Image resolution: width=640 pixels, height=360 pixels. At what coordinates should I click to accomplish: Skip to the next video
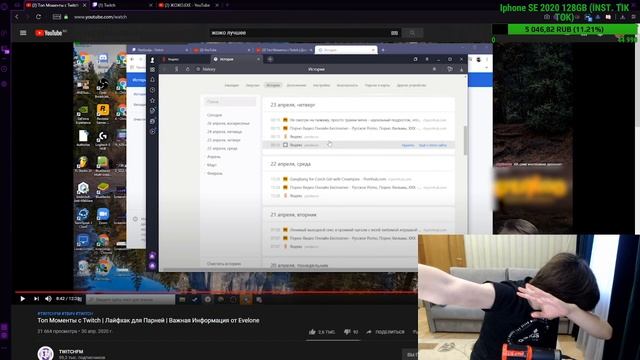[36, 299]
